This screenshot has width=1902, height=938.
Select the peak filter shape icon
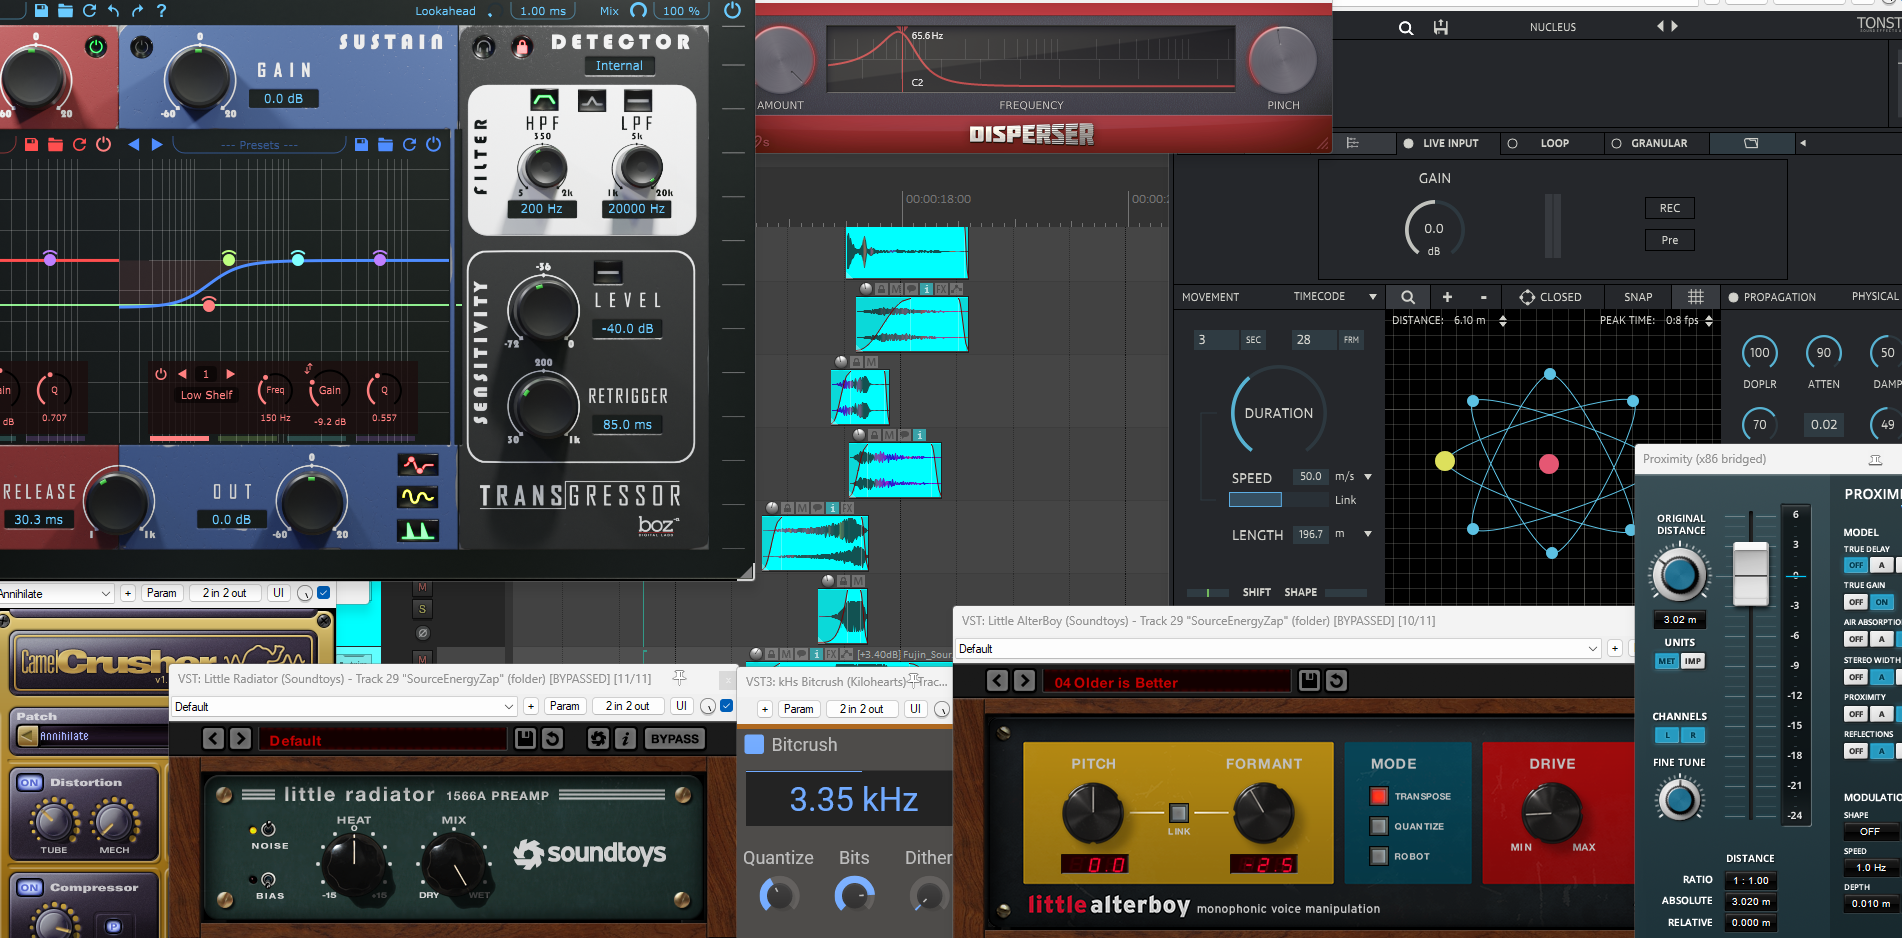(591, 100)
